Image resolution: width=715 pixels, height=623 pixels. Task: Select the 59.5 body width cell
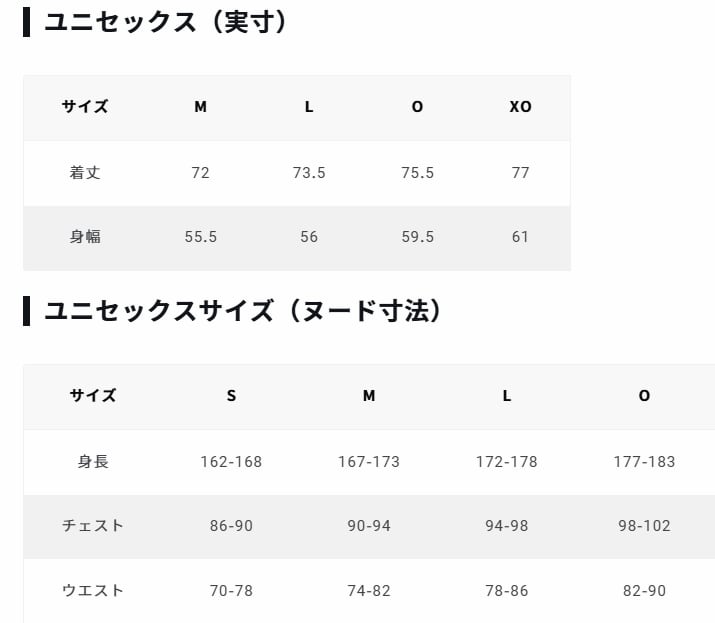(x=417, y=237)
